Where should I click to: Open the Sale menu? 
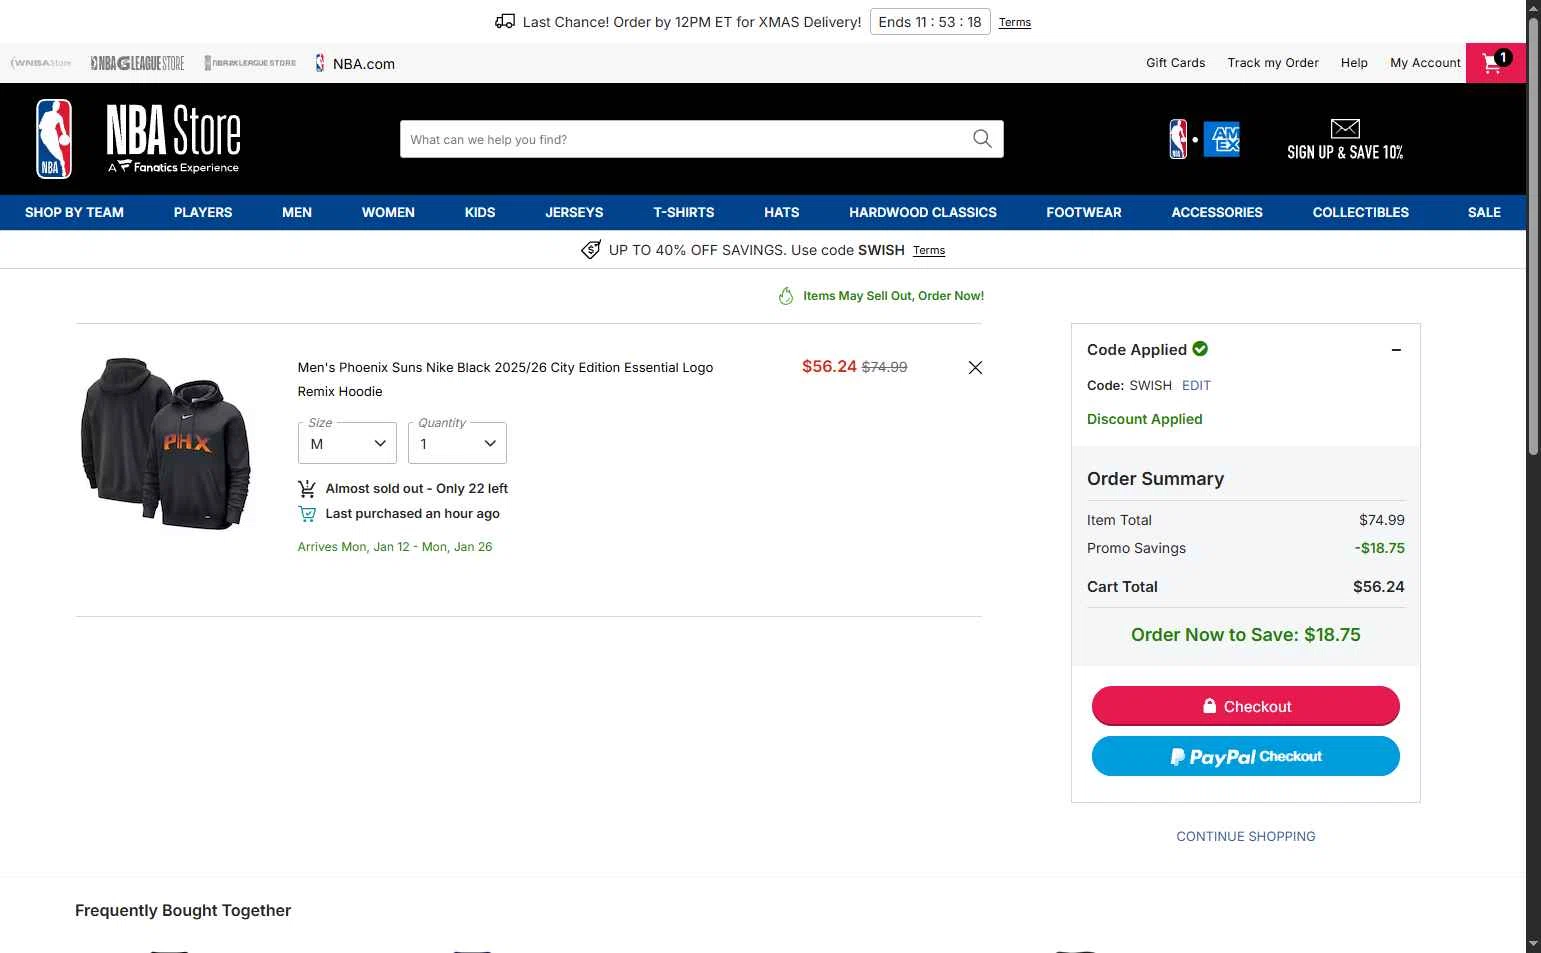[x=1484, y=212]
